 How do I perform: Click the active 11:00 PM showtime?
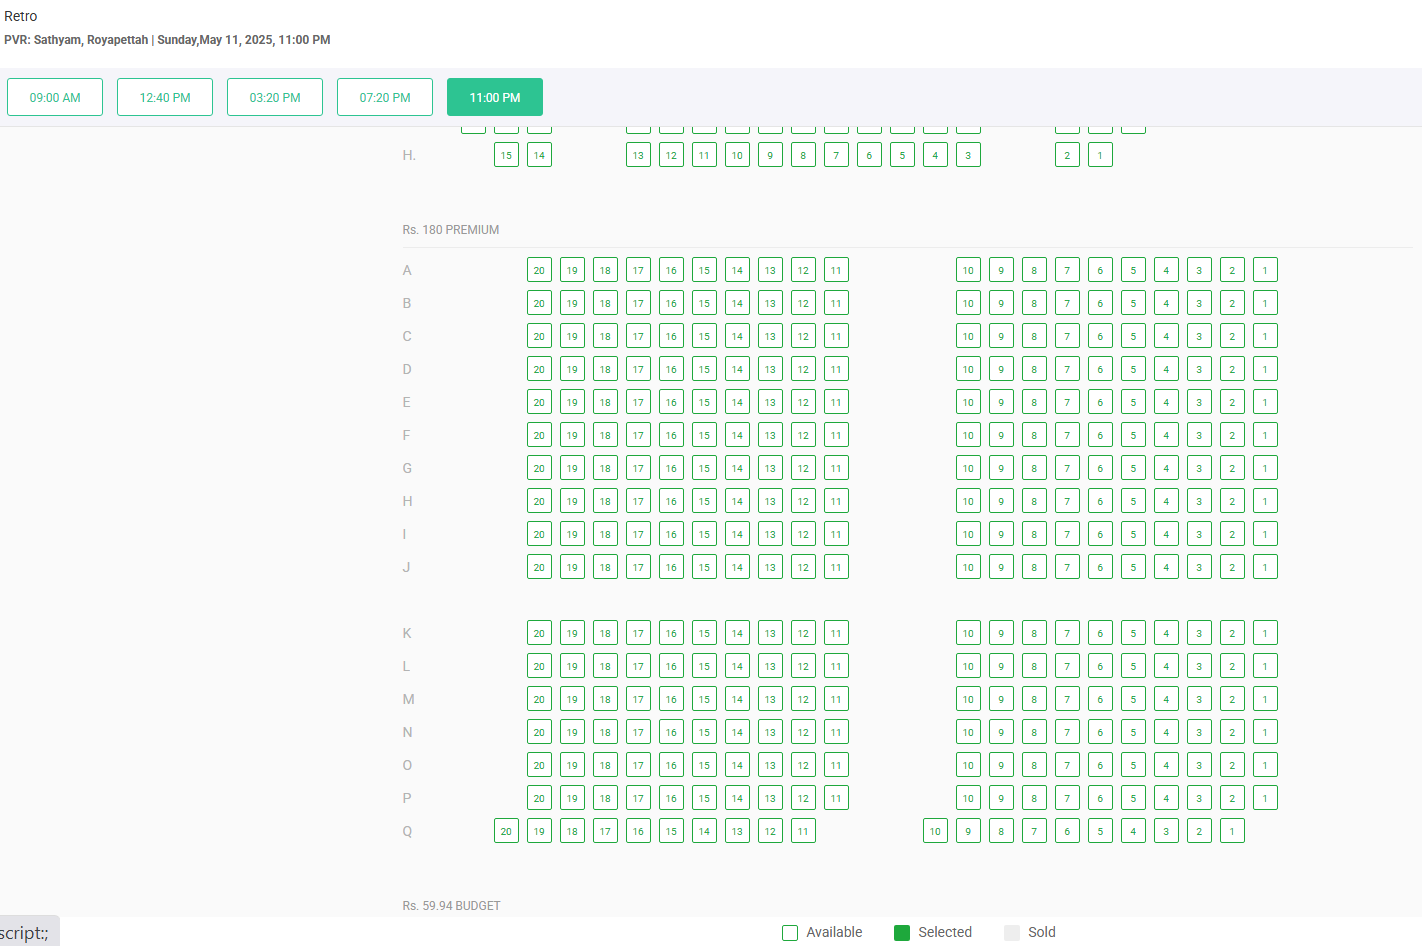[x=495, y=97]
